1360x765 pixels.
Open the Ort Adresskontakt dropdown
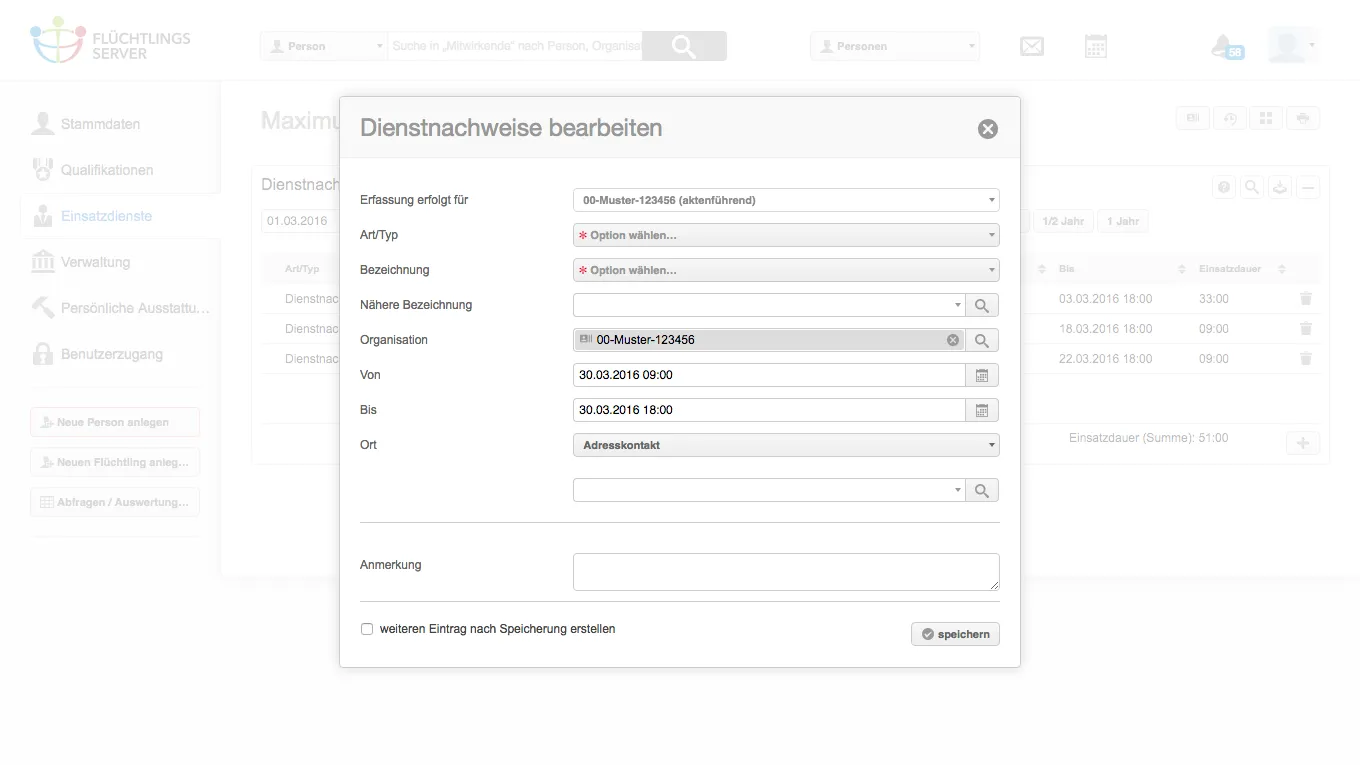coord(786,445)
